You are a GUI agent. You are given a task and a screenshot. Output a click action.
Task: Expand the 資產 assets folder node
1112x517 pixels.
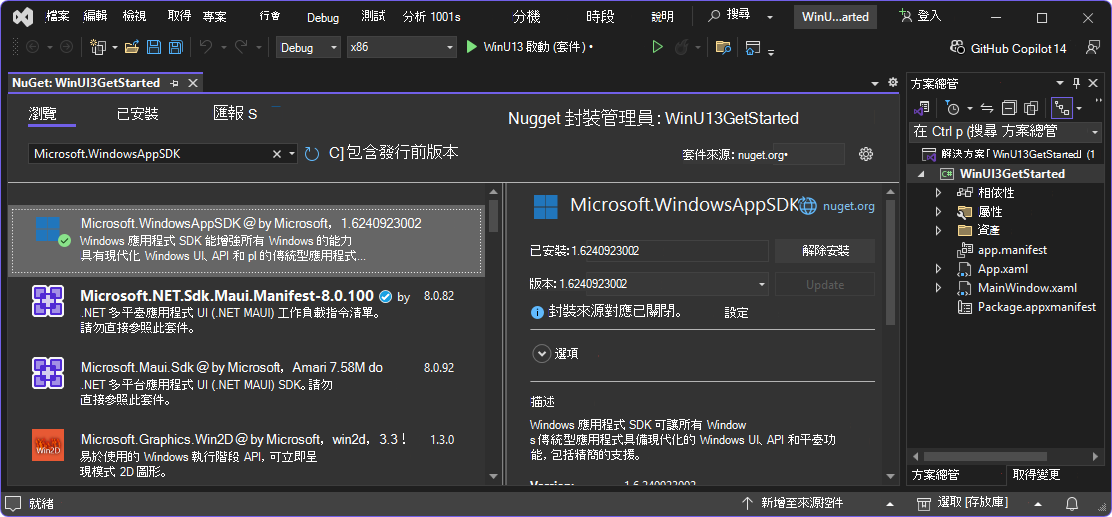pyautogui.click(x=938, y=230)
